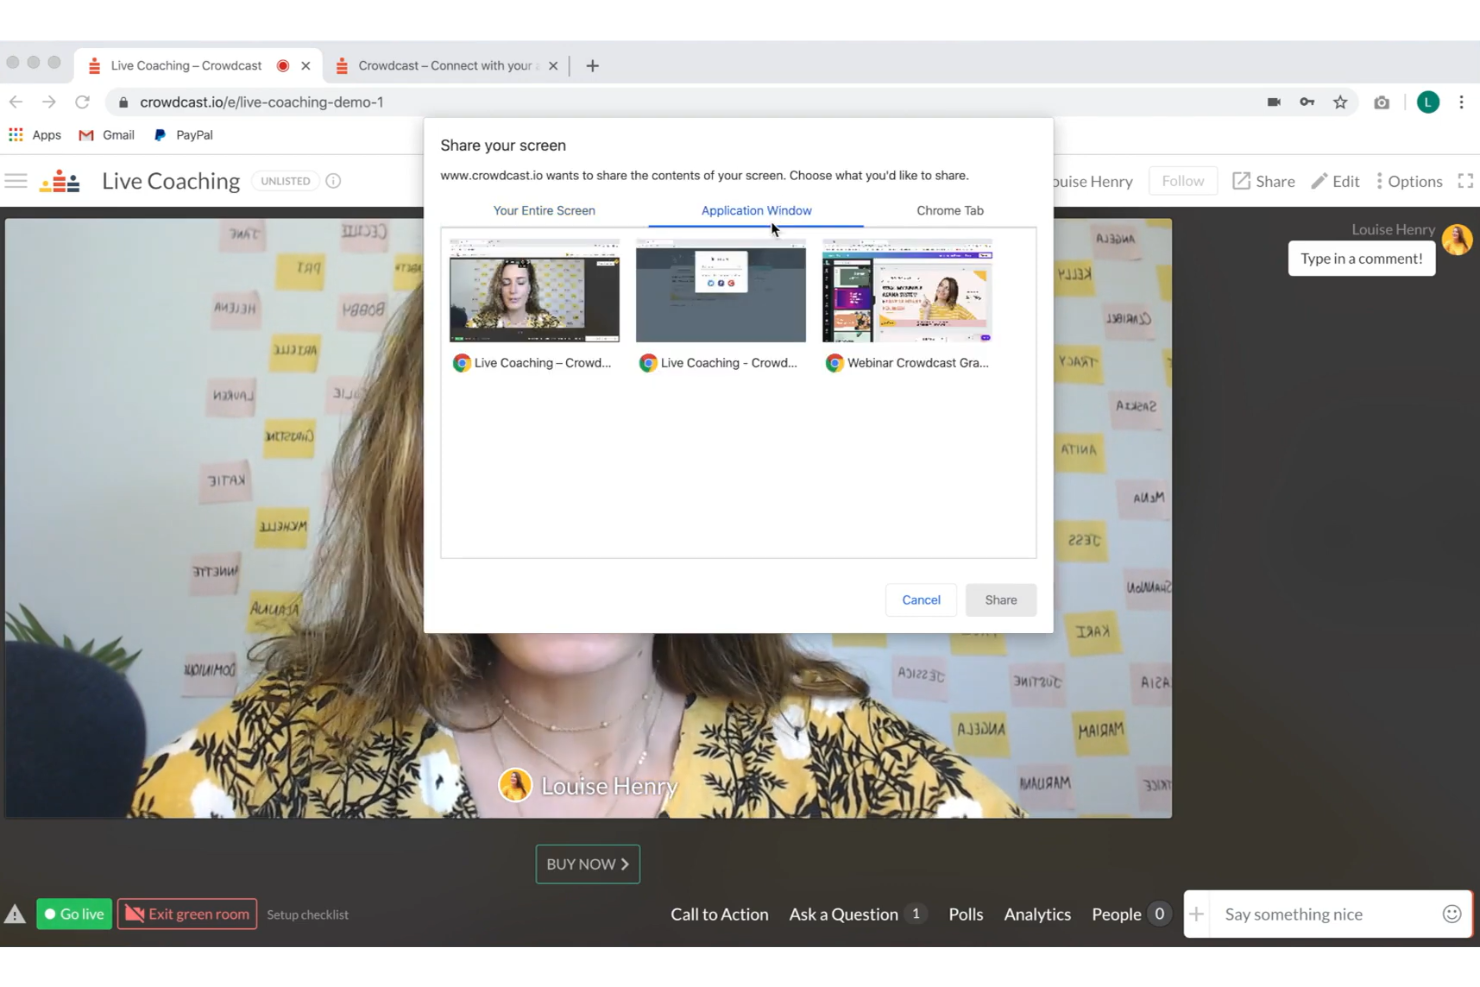Edit the event with pencil Edit
1480x987 pixels.
1335,181
